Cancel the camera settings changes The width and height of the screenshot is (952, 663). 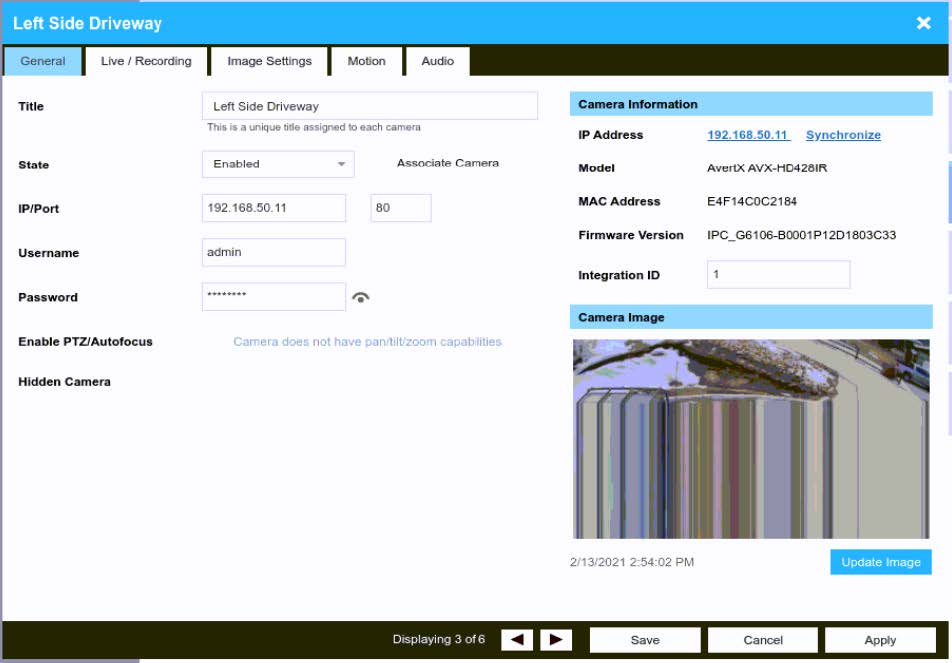[x=763, y=640]
